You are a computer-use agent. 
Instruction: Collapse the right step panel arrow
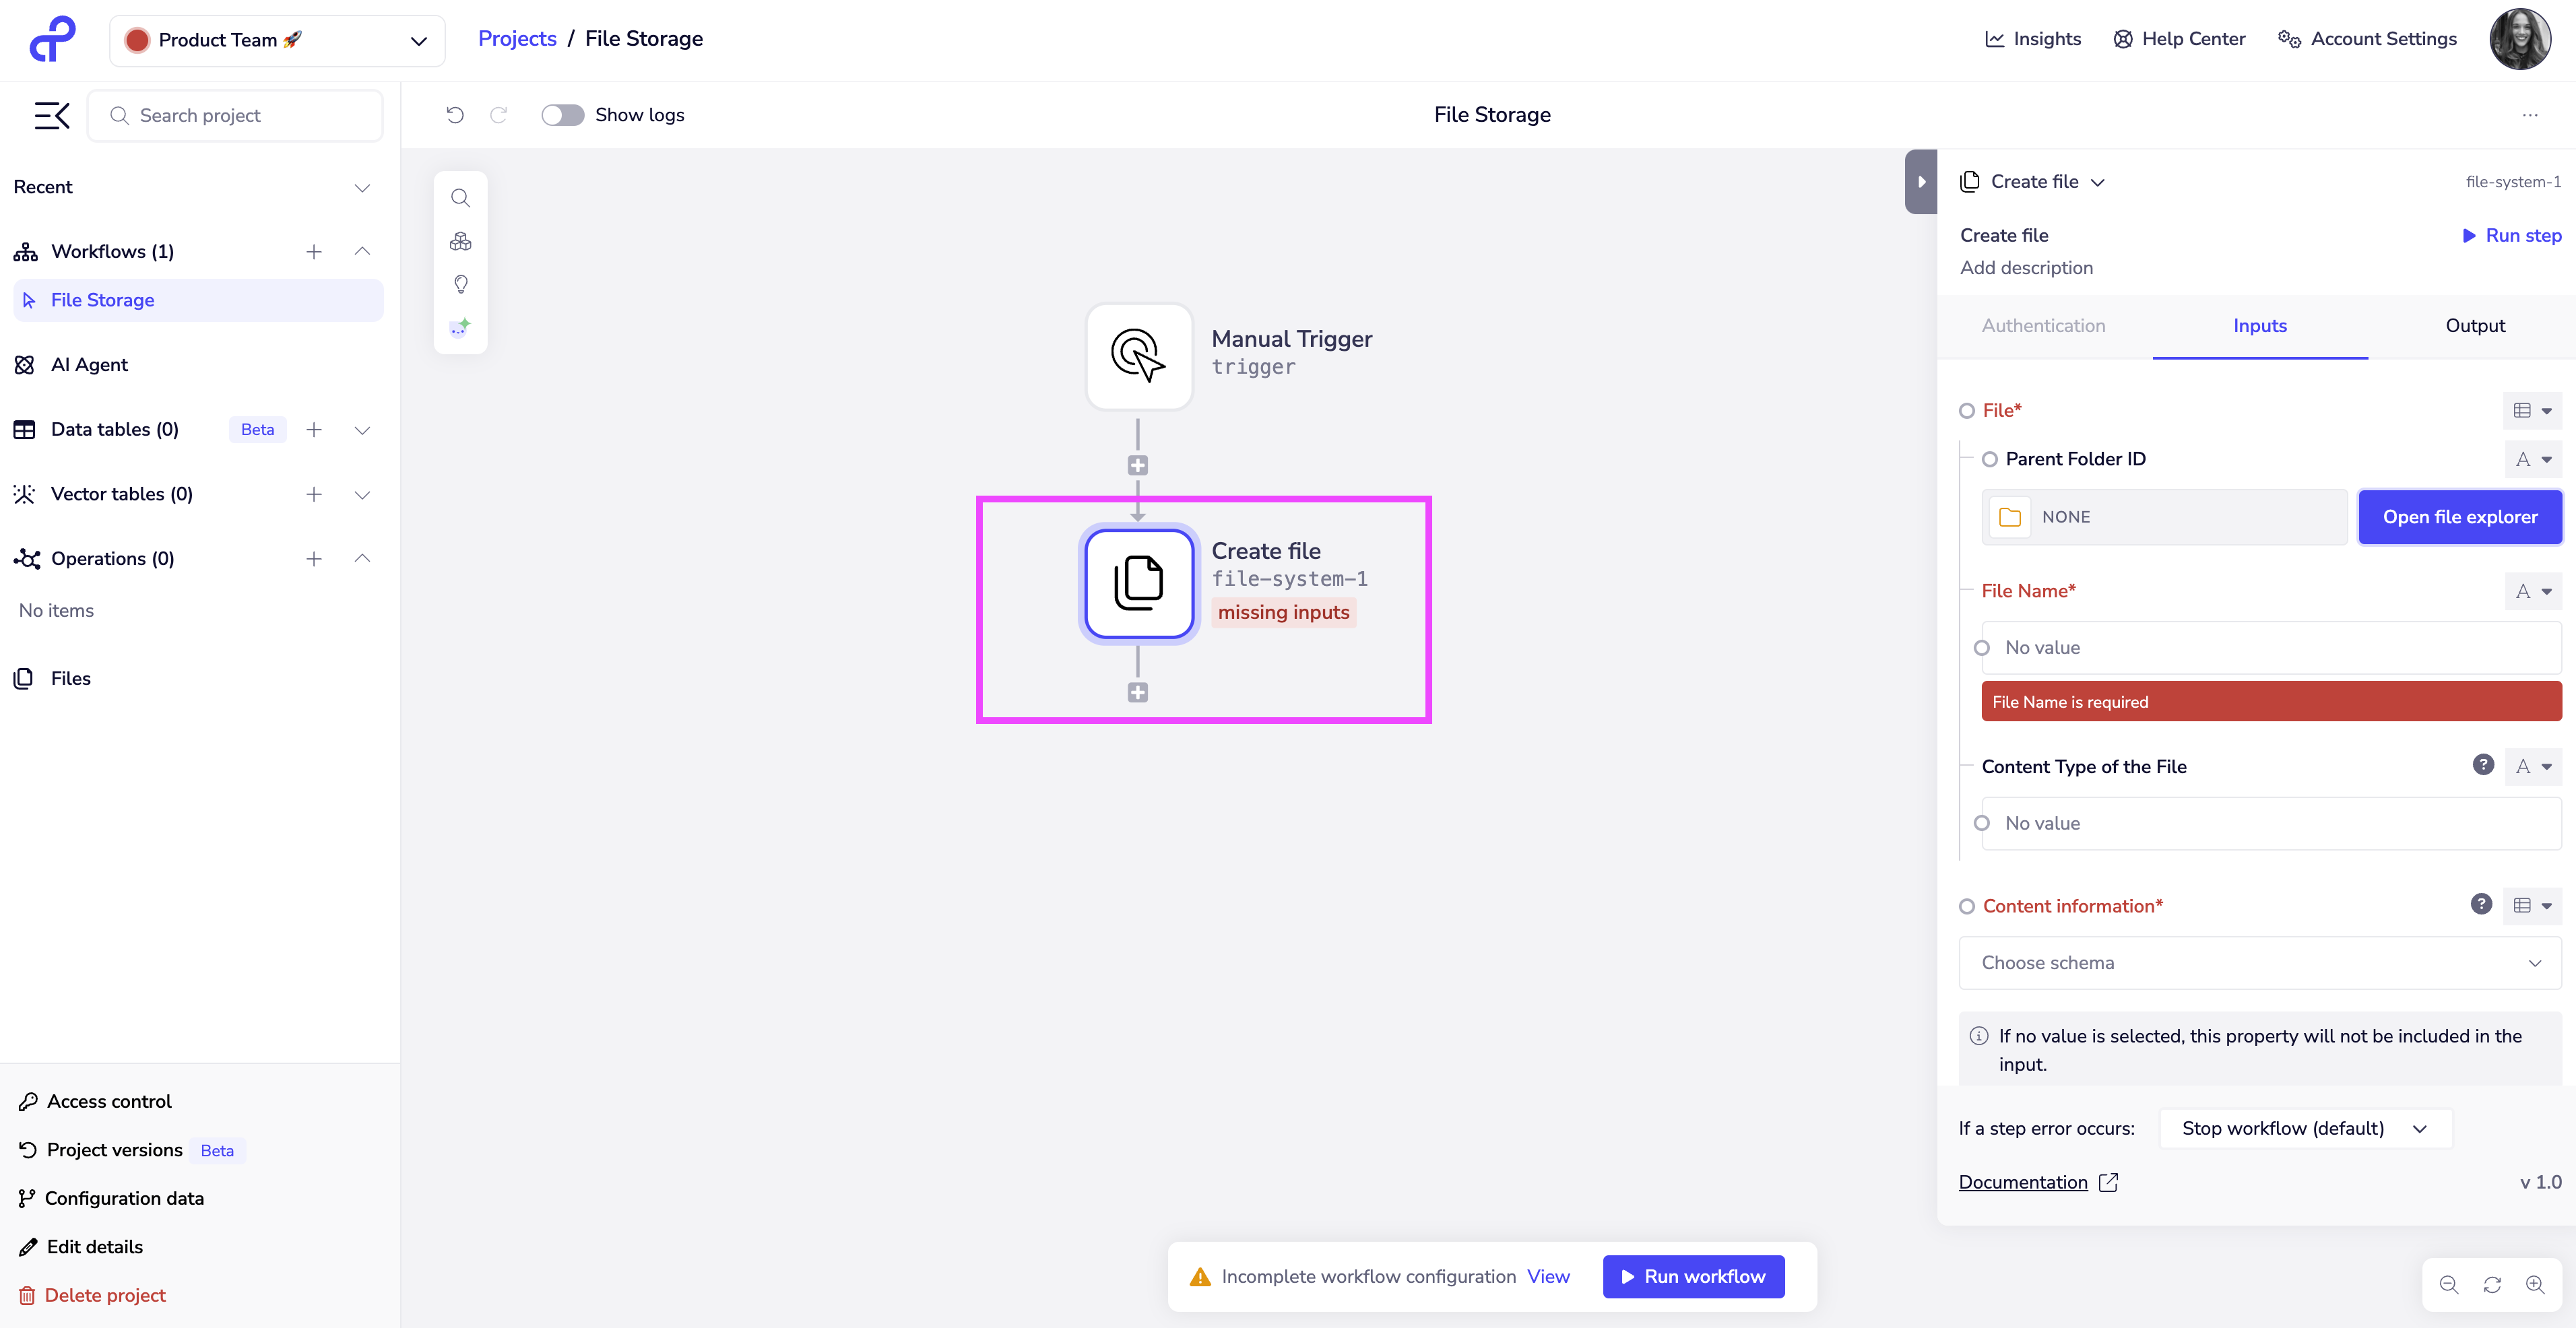coord(1920,182)
